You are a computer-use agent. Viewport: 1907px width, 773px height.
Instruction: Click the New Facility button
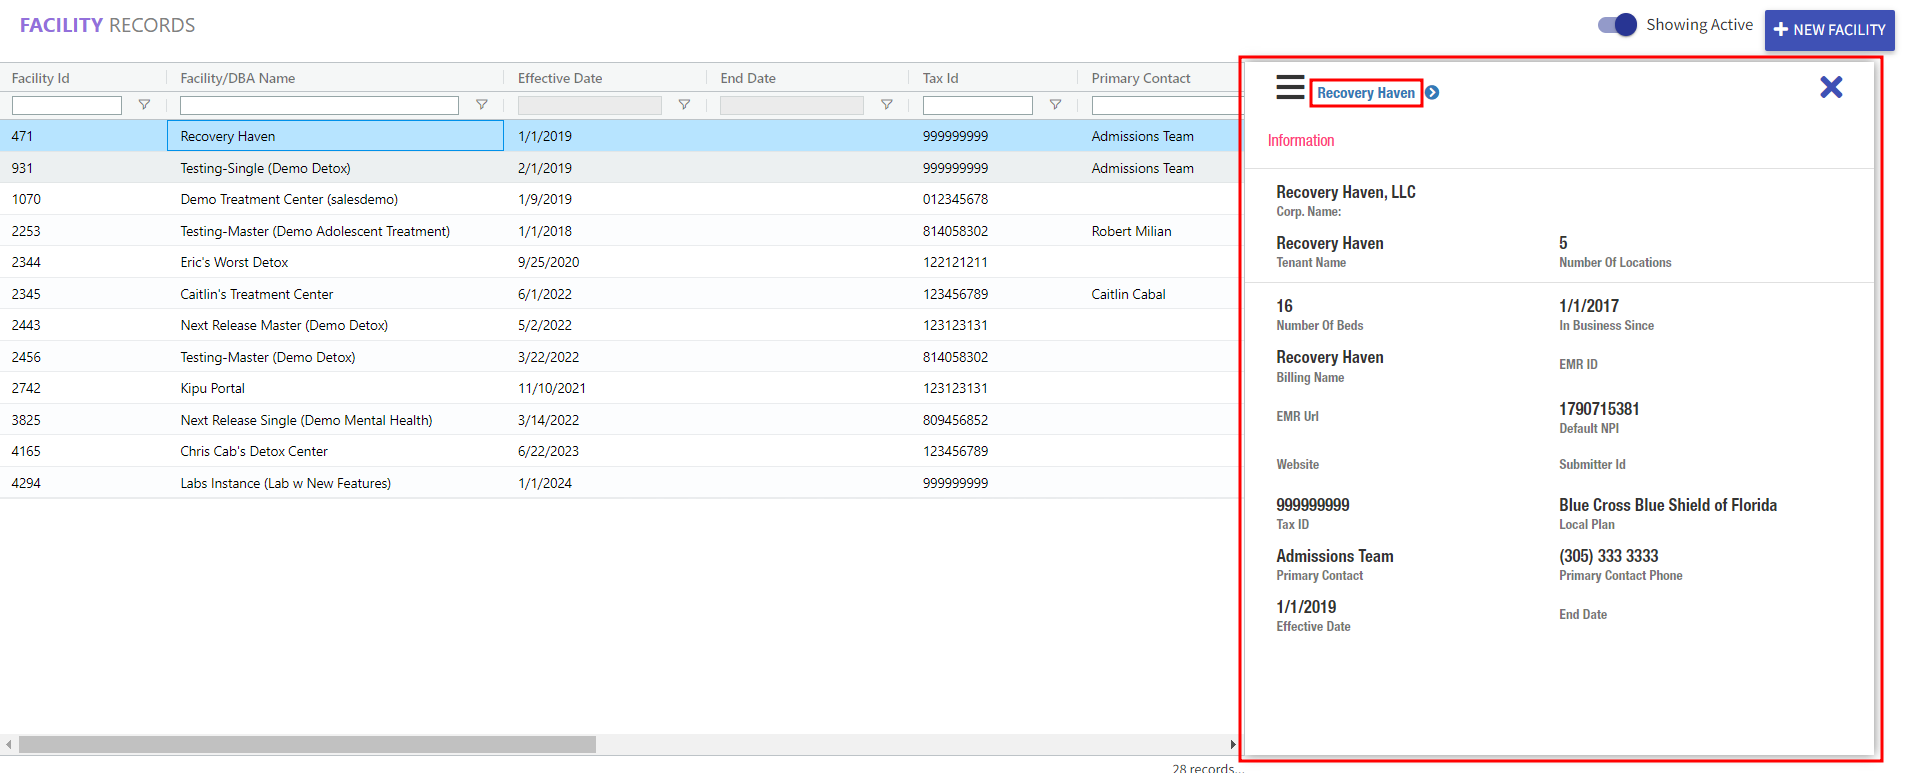[1829, 30]
